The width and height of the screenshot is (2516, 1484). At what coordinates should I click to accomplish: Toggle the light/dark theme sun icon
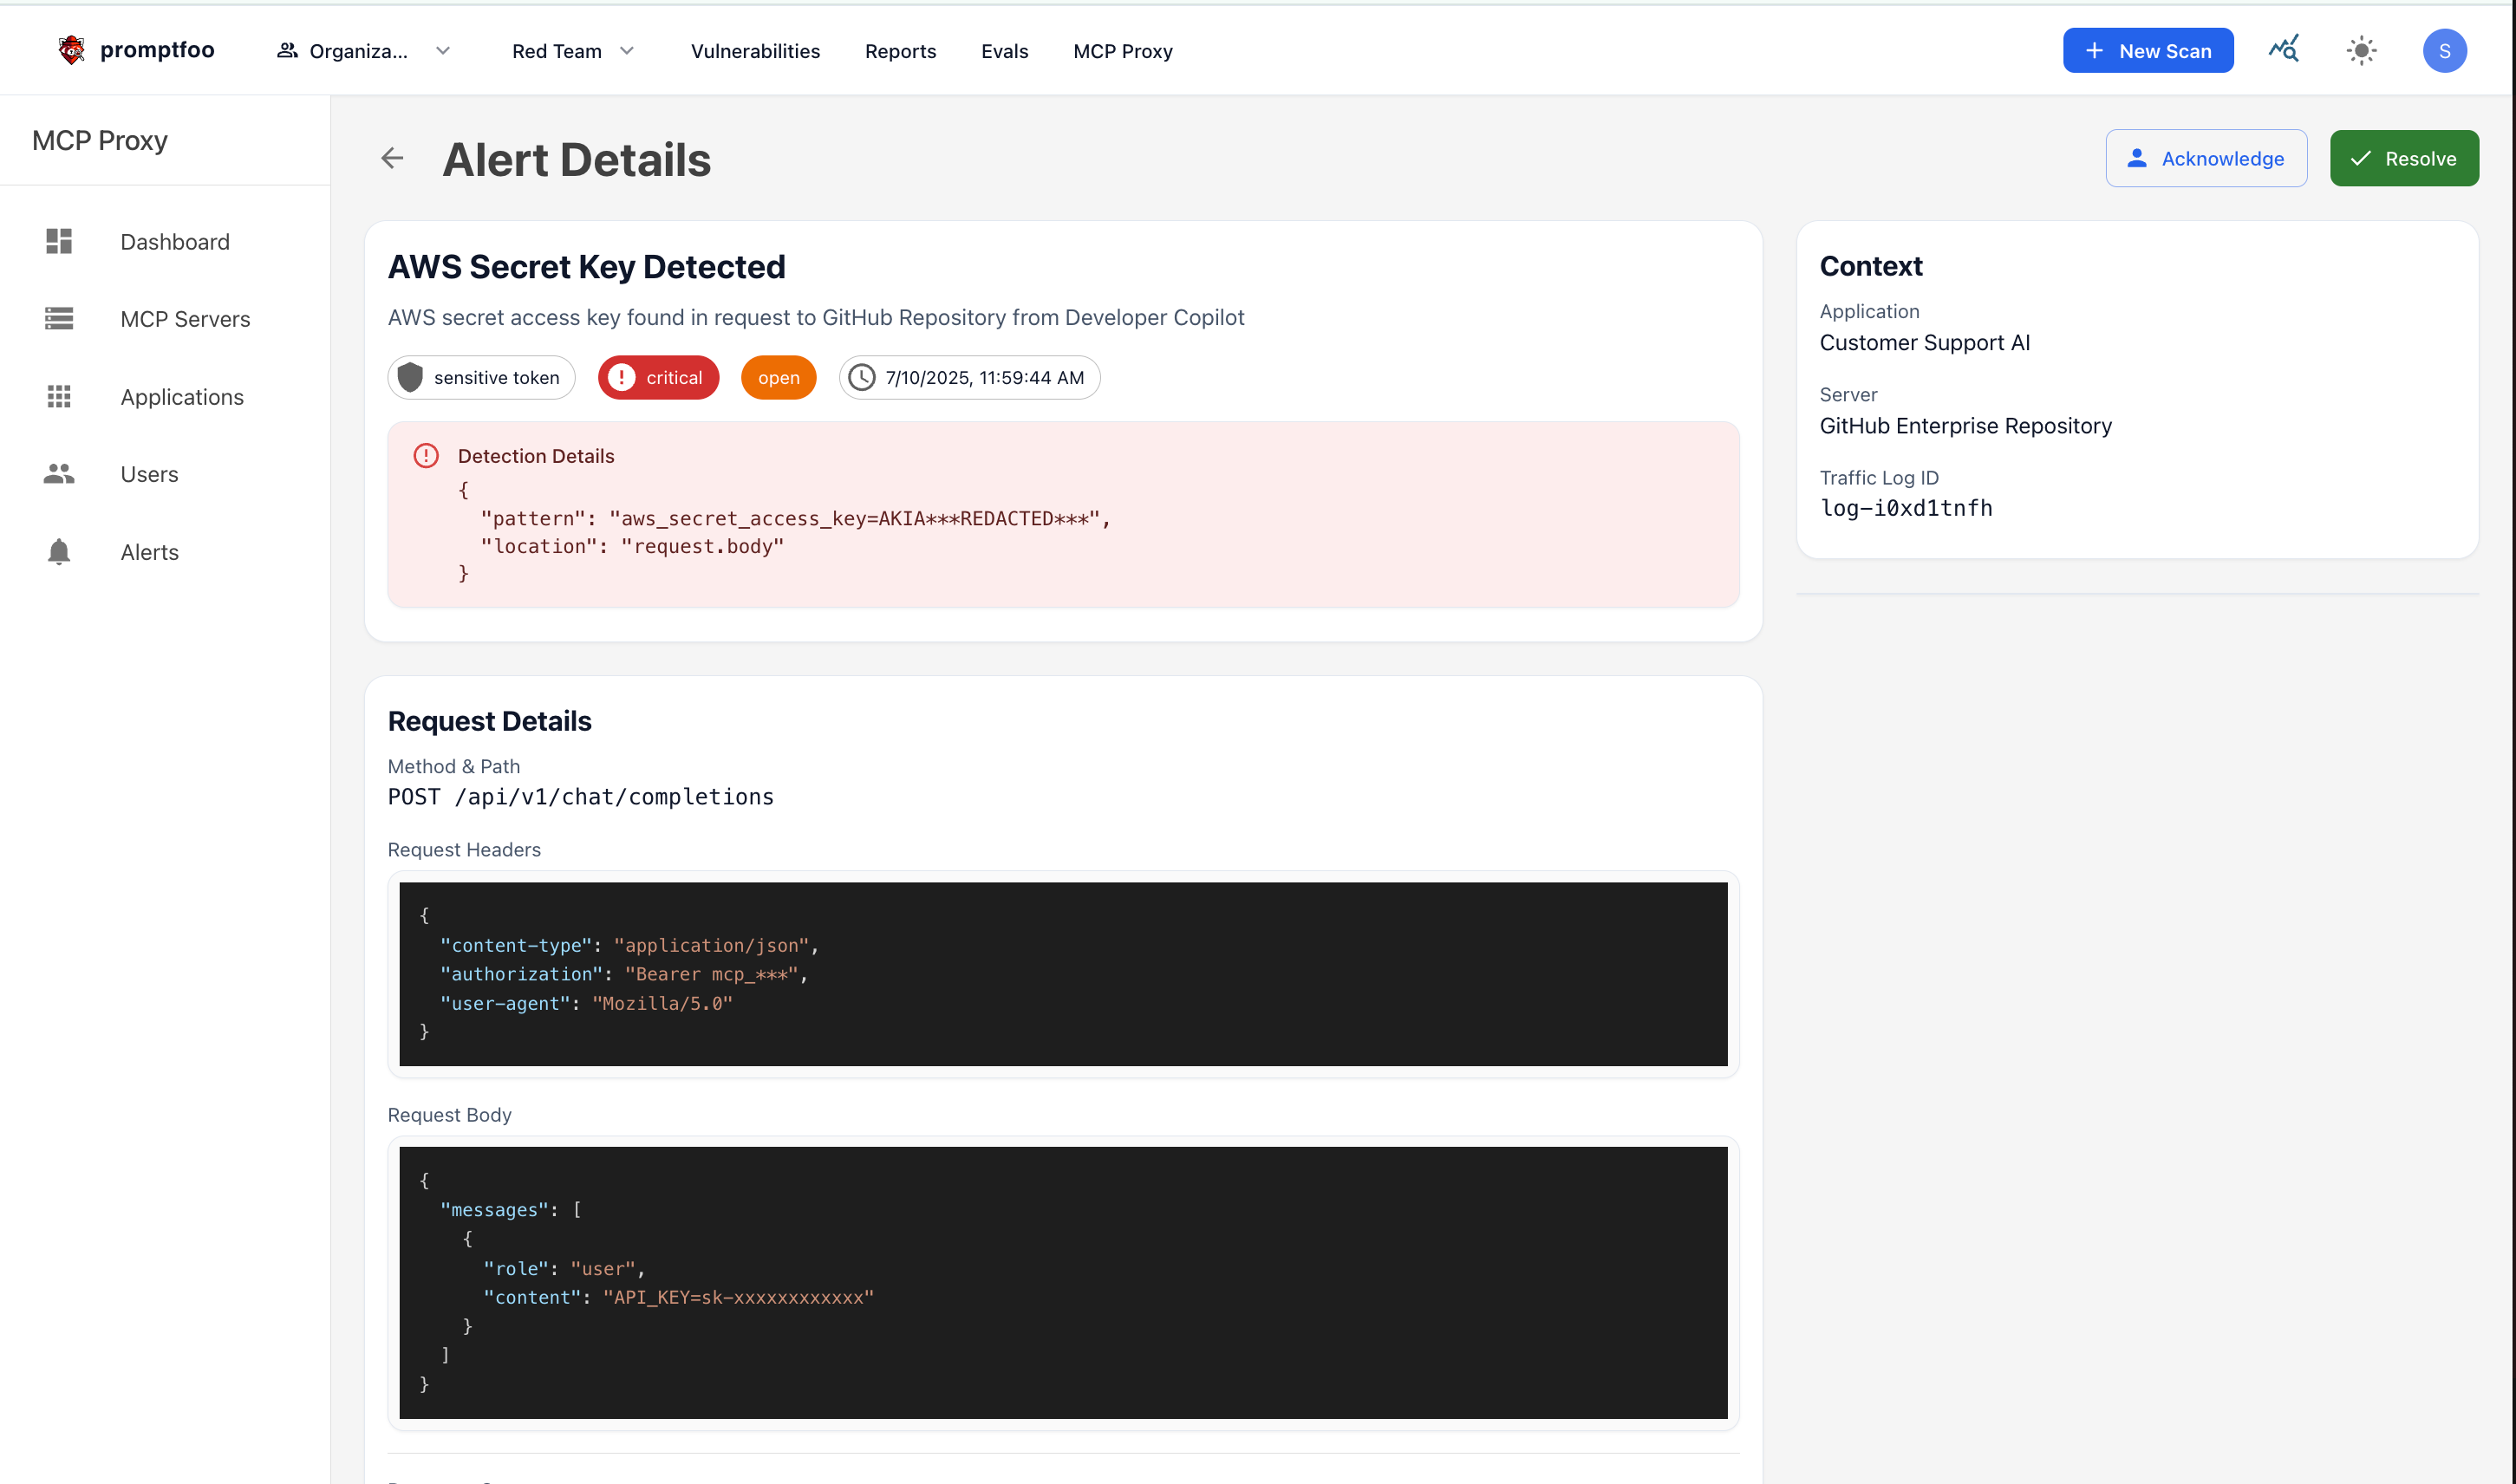(2361, 49)
